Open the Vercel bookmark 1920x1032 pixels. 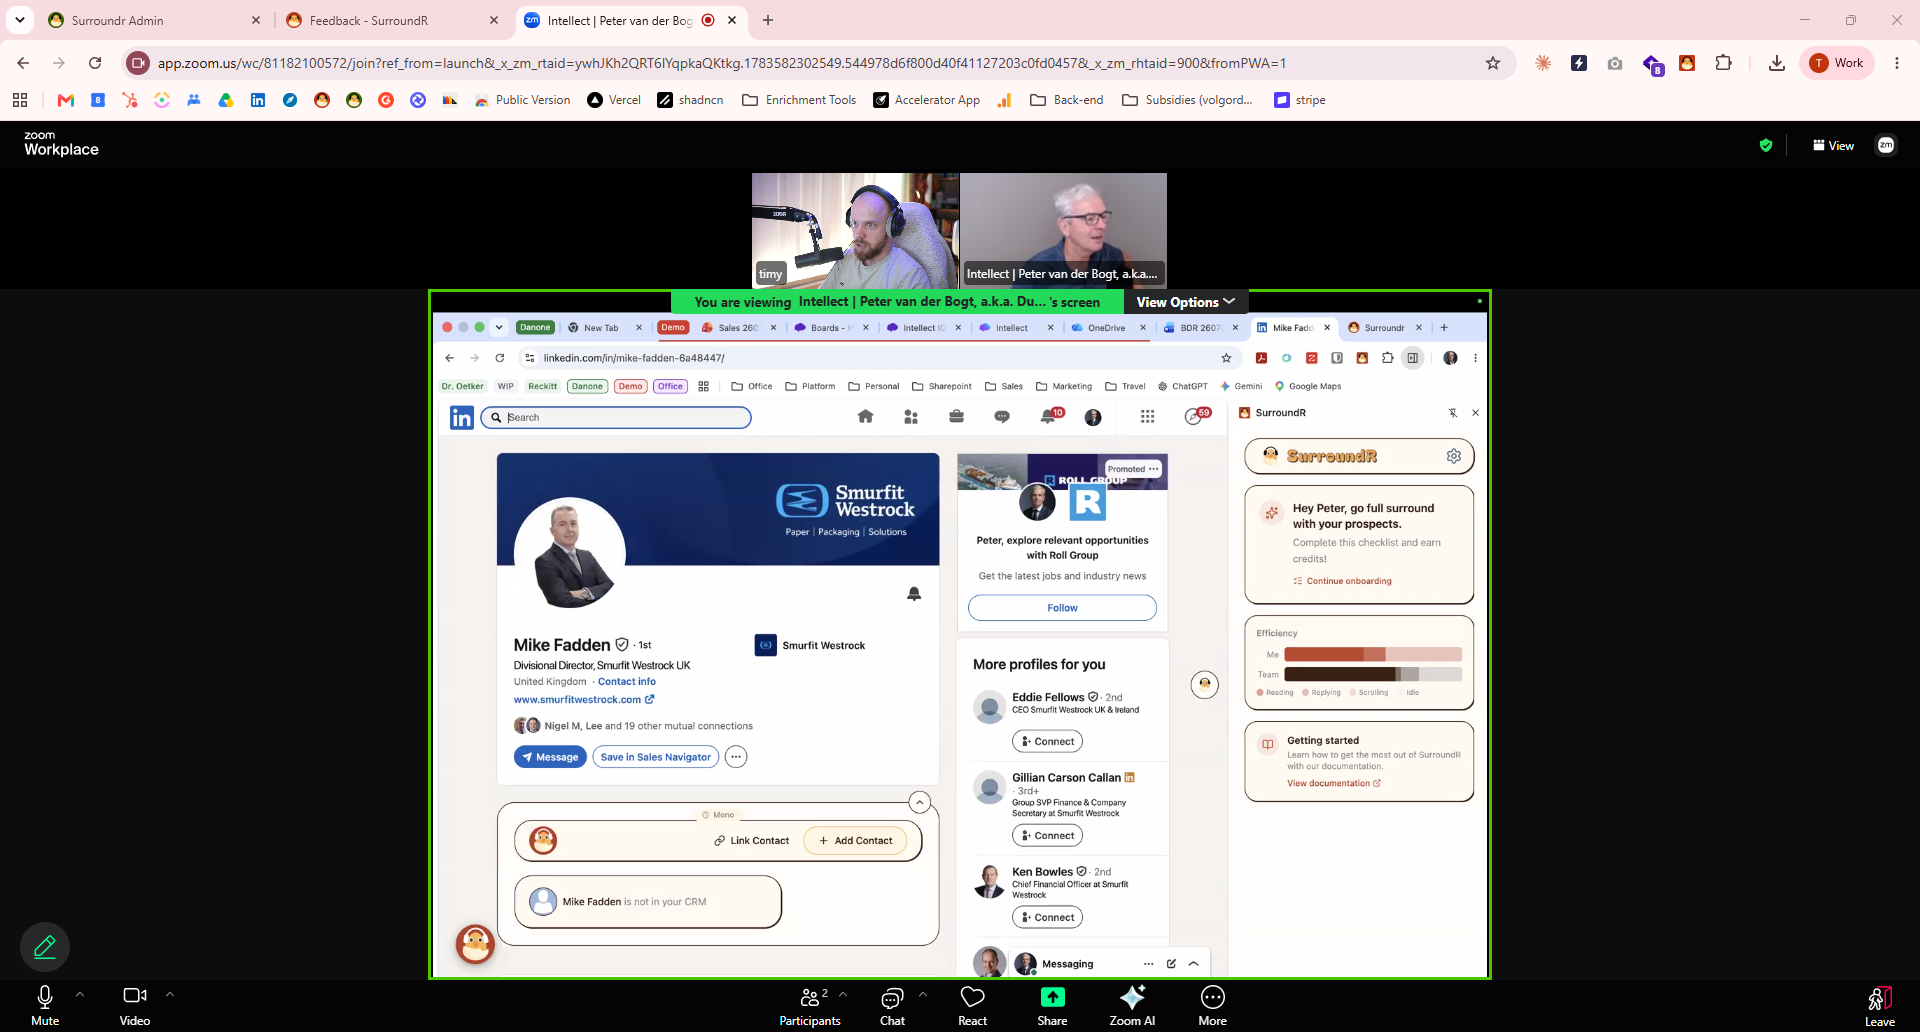tap(614, 100)
